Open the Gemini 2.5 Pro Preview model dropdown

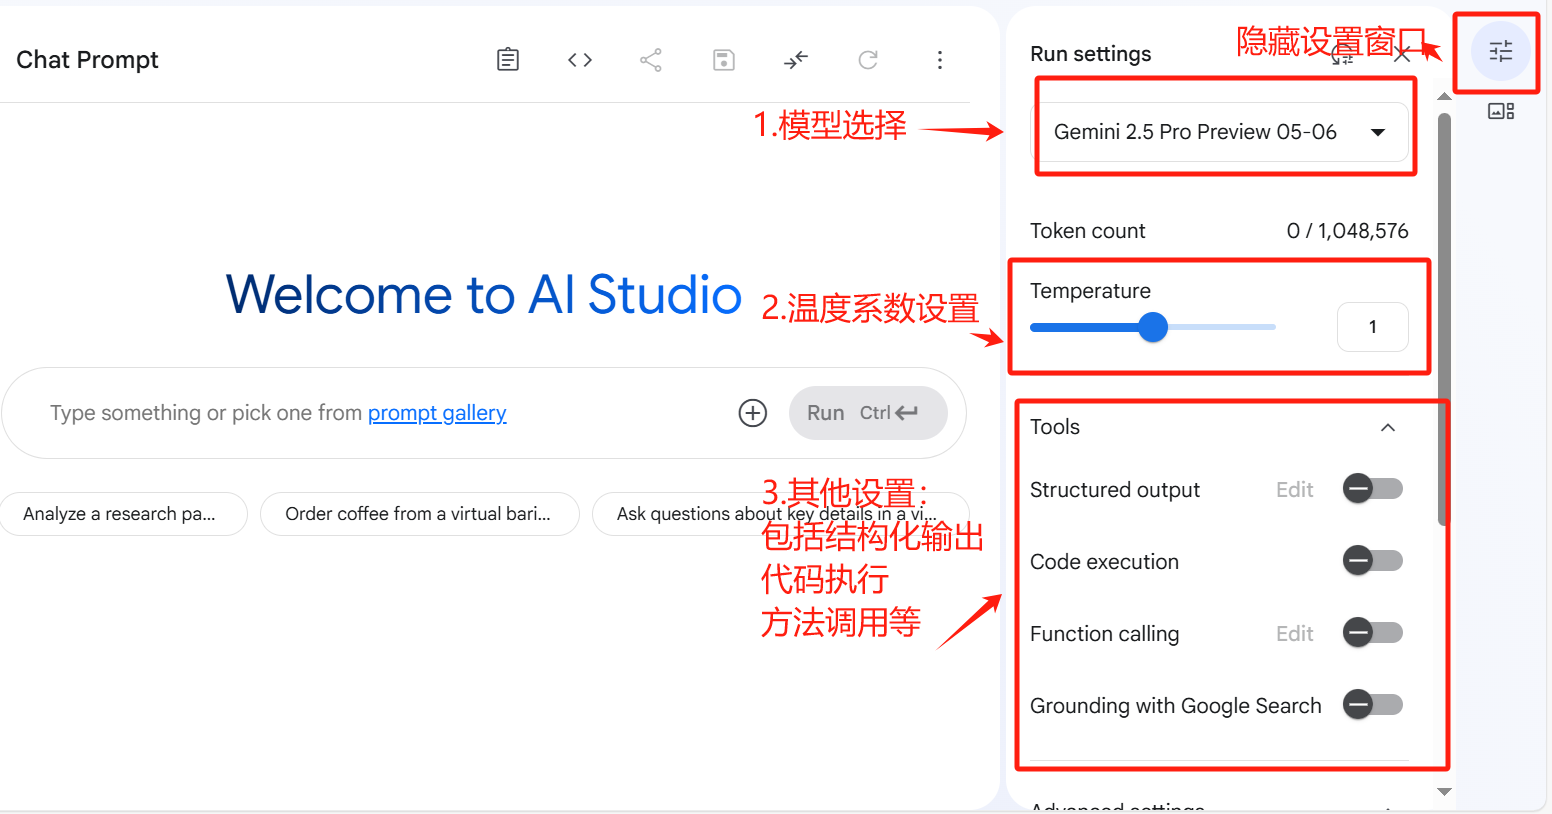coord(1220,132)
